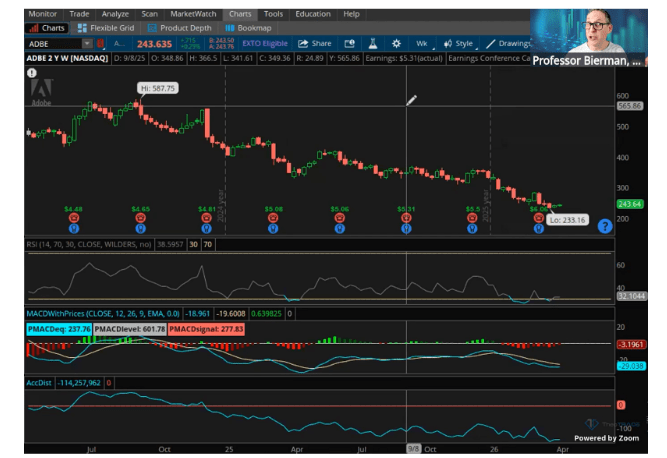Click the calendar clock icon beside Share
The image size is (667, 458).
pyautogui.click(x=350, y=43)
